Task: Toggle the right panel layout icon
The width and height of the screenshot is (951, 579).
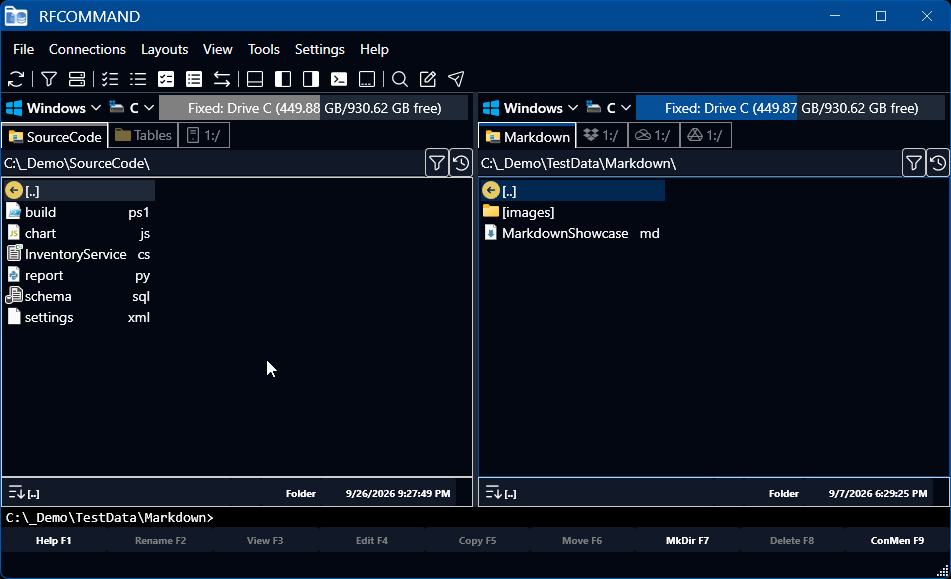Action: pos(311,79)
